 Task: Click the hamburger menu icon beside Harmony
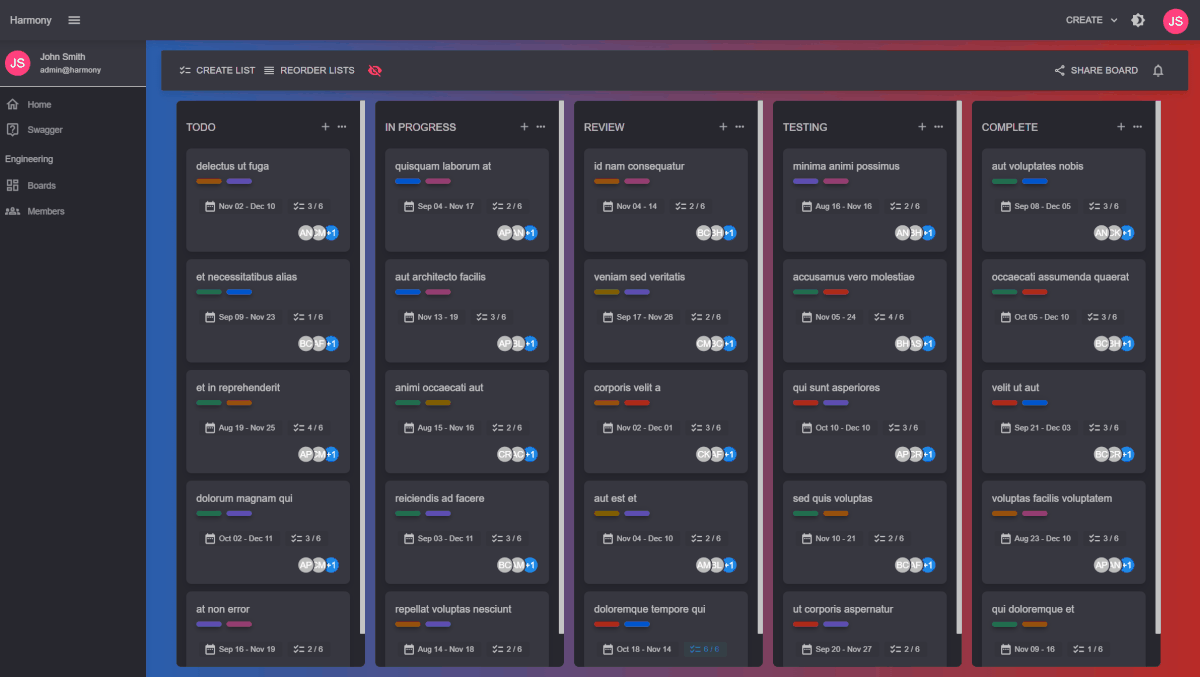[75, 20]
